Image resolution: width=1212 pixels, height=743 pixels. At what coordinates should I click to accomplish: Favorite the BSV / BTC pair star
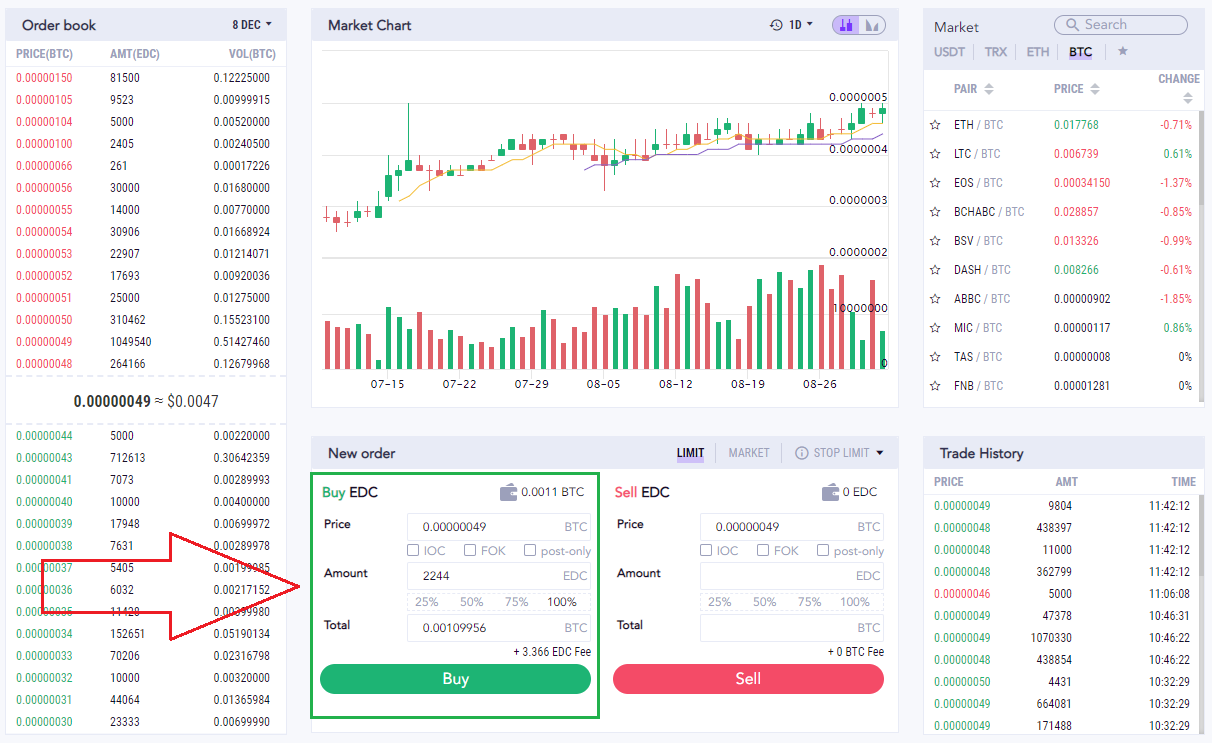point(935,241)
